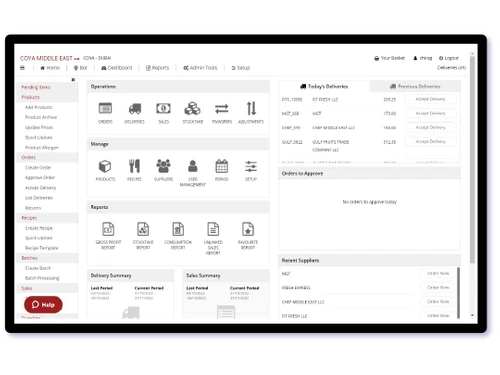Select Create Order in the sidebar
500x375 pixels.
click(38, 168)
